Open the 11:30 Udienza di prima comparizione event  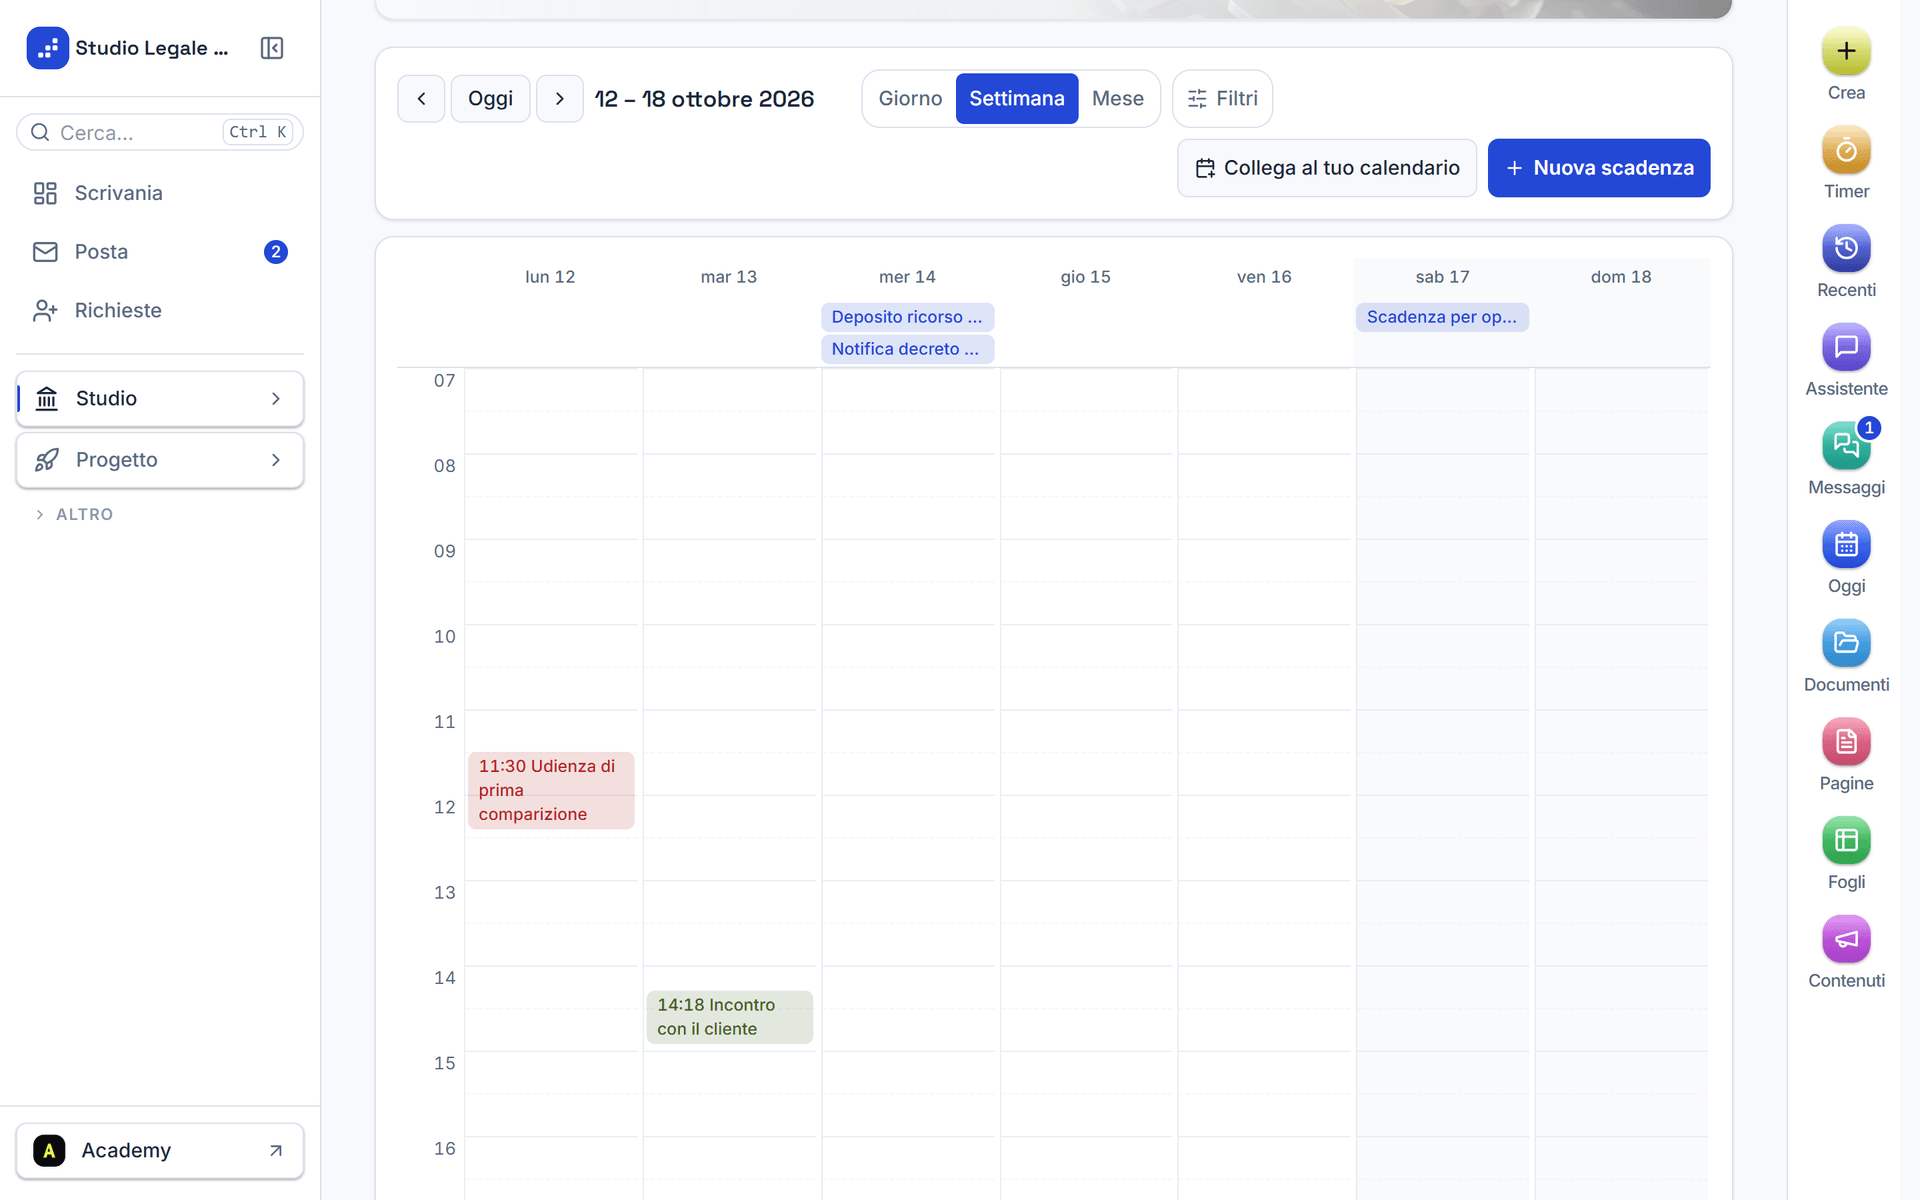551,790
